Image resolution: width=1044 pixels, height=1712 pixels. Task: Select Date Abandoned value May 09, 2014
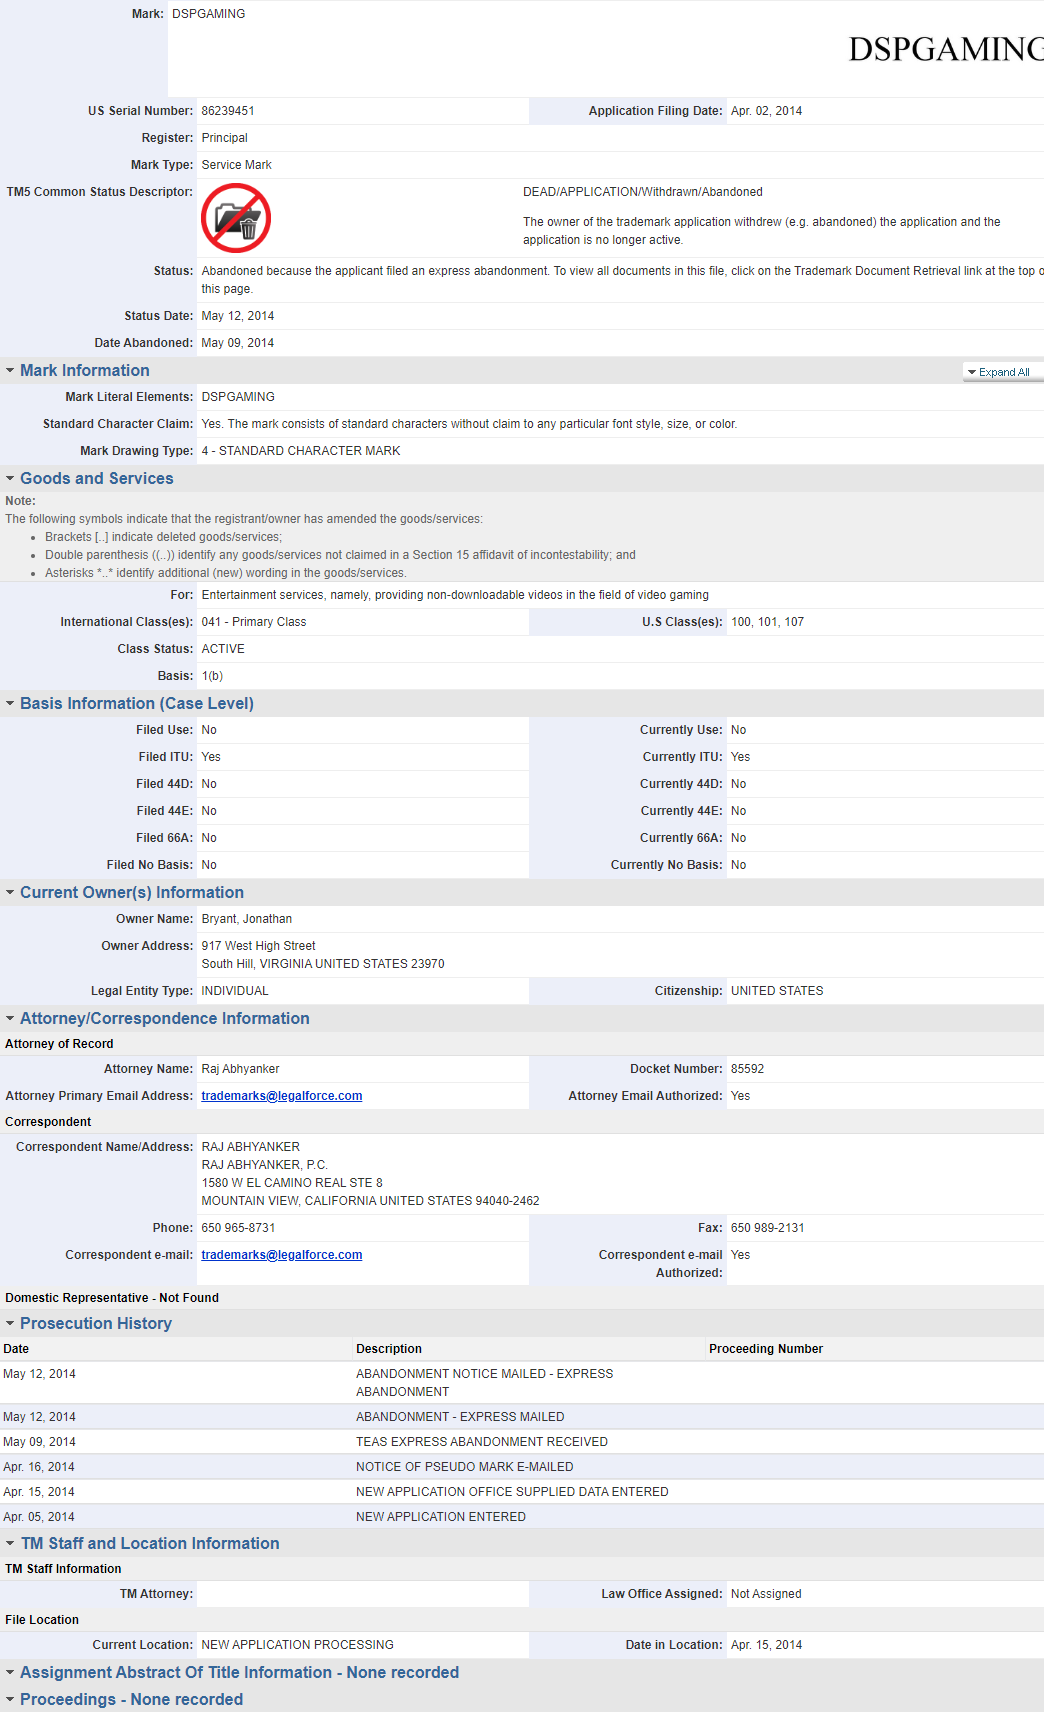coord(238,343)
